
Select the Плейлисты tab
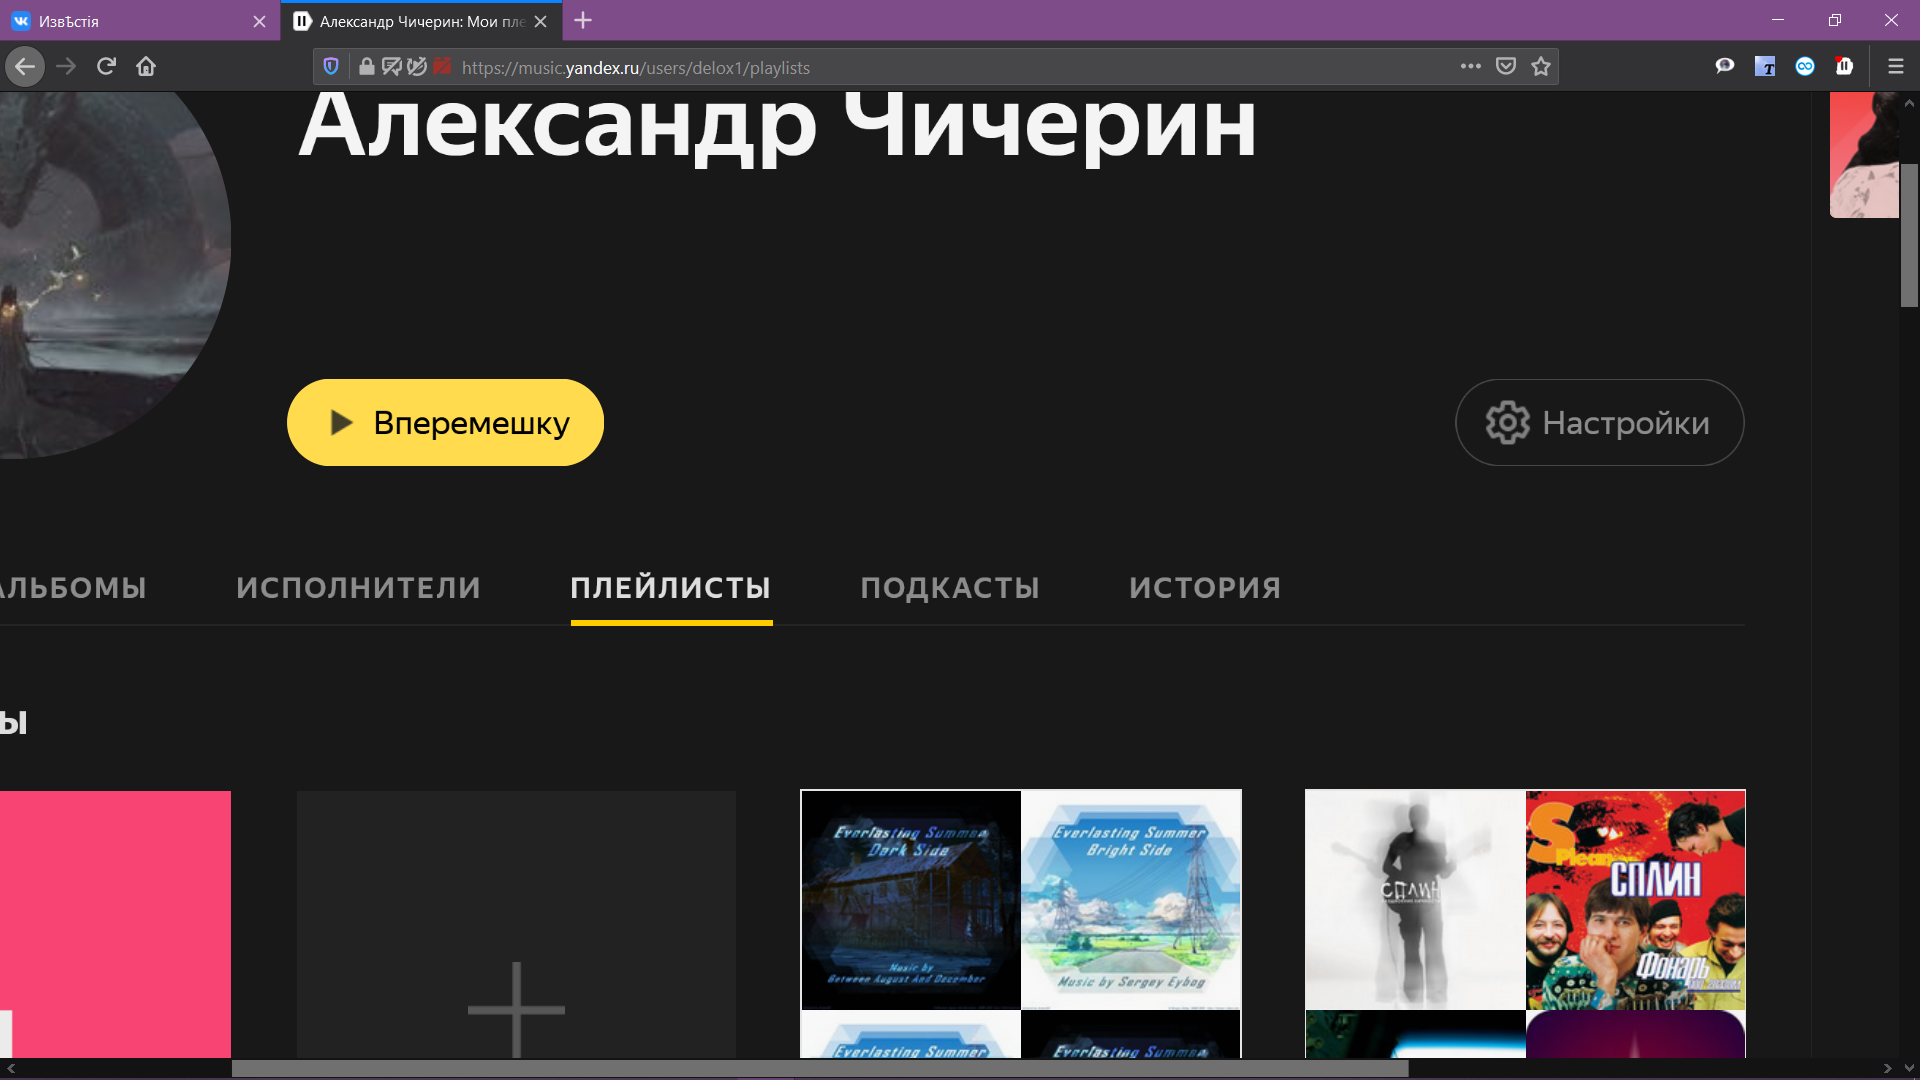(x=671, y=588)
